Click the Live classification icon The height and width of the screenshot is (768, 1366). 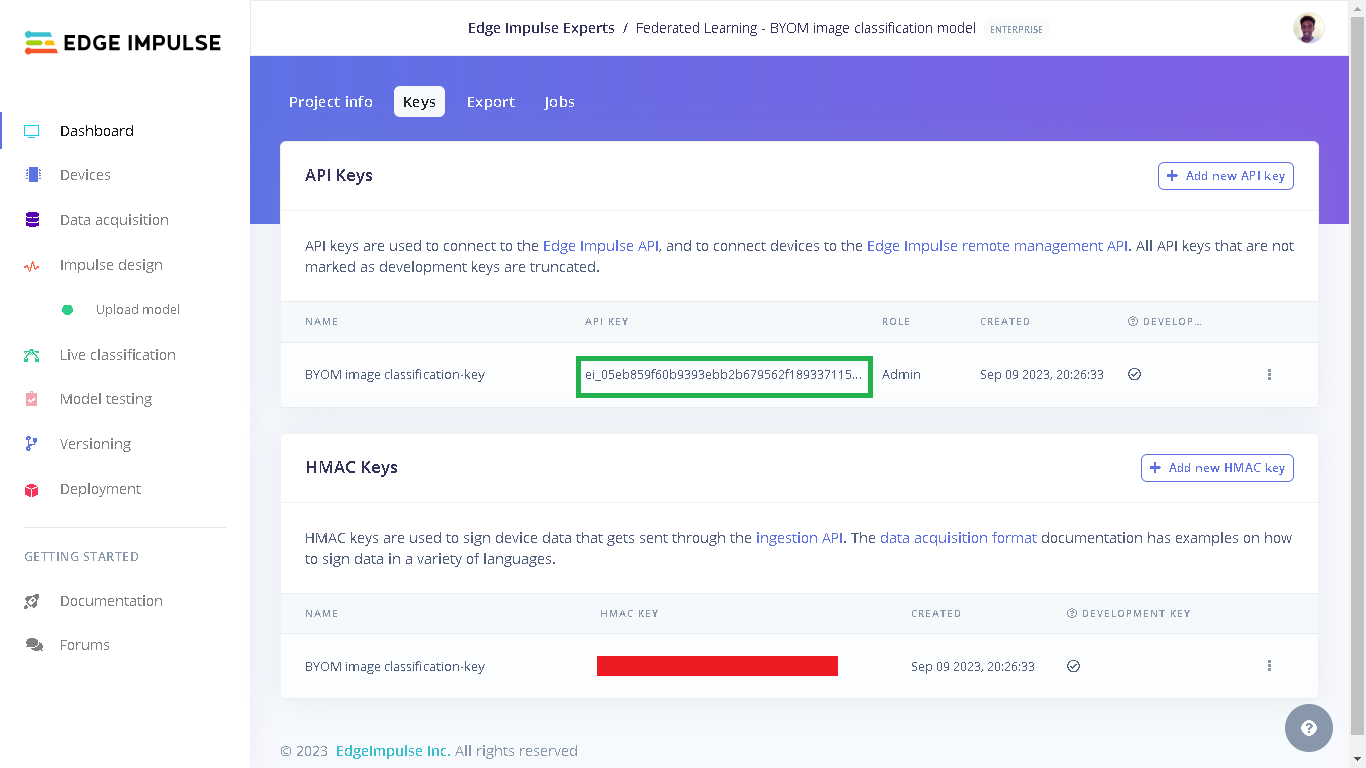(32, 355)
